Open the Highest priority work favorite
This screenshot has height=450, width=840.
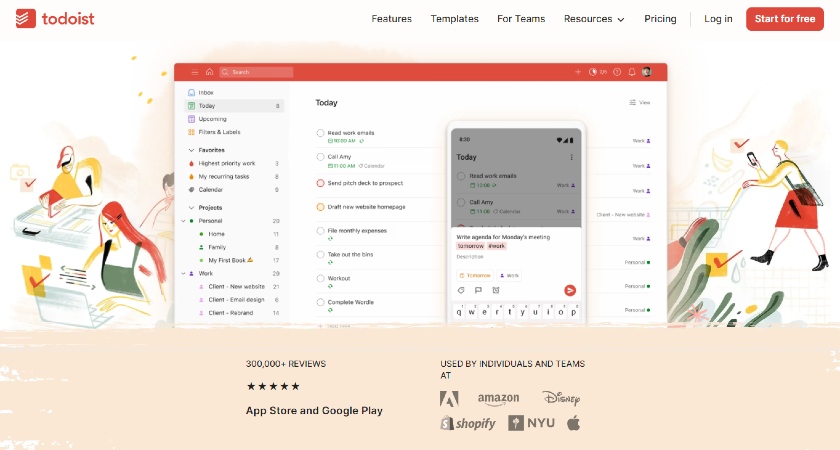coord(234,163)
